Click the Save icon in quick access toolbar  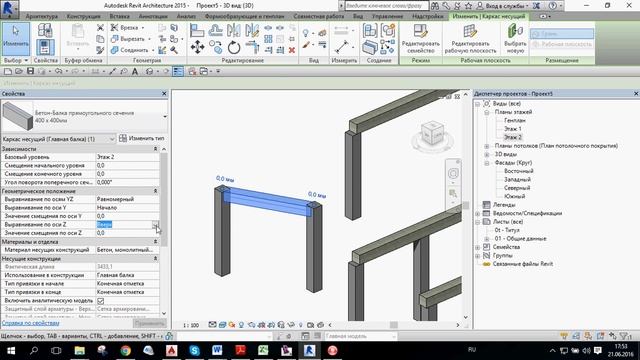[30, 71]
